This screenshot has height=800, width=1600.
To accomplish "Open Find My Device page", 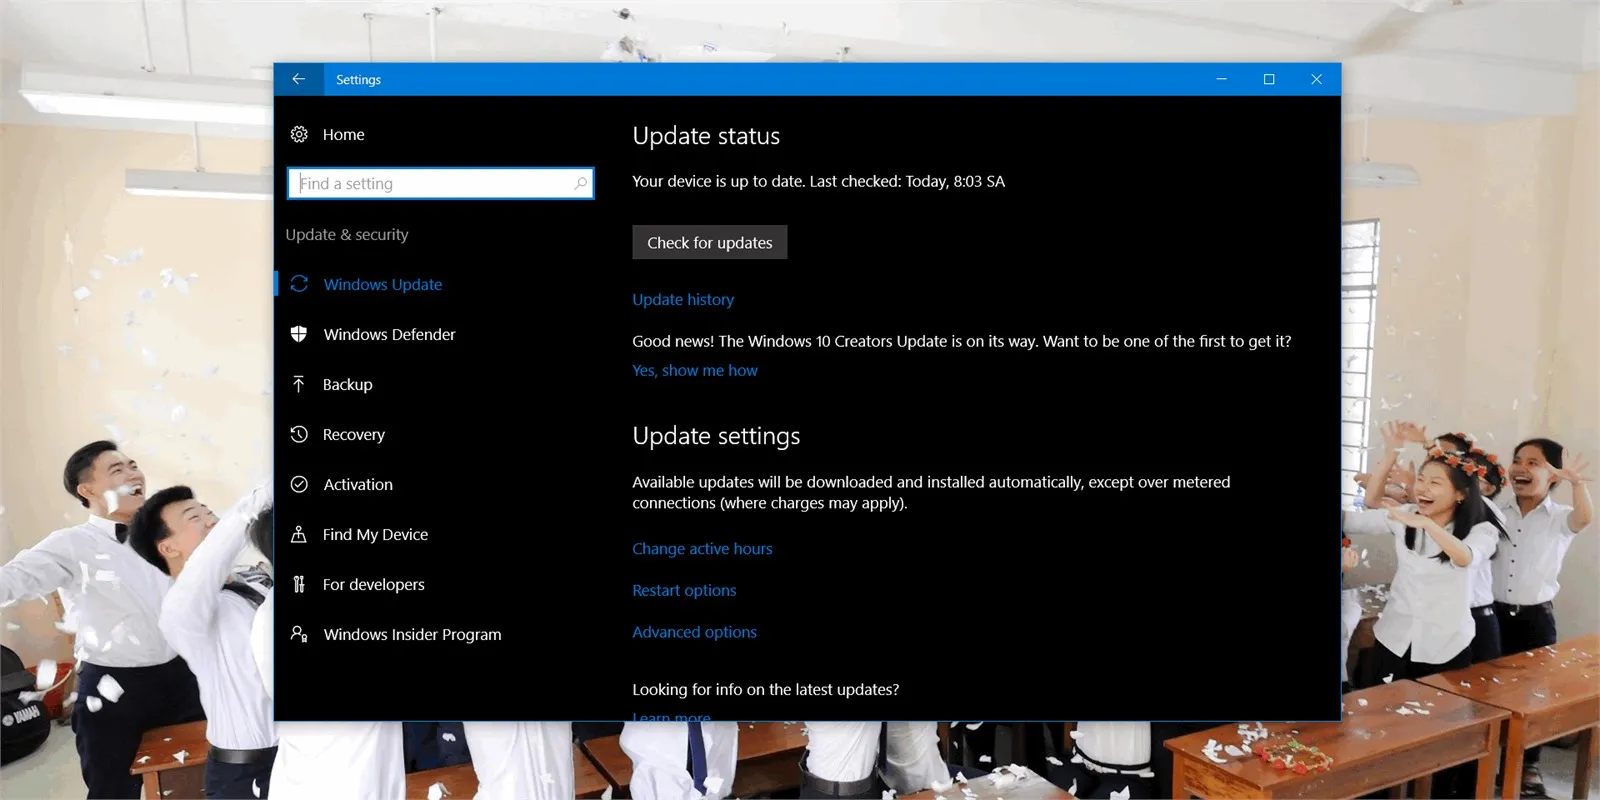I will (375, 534).
